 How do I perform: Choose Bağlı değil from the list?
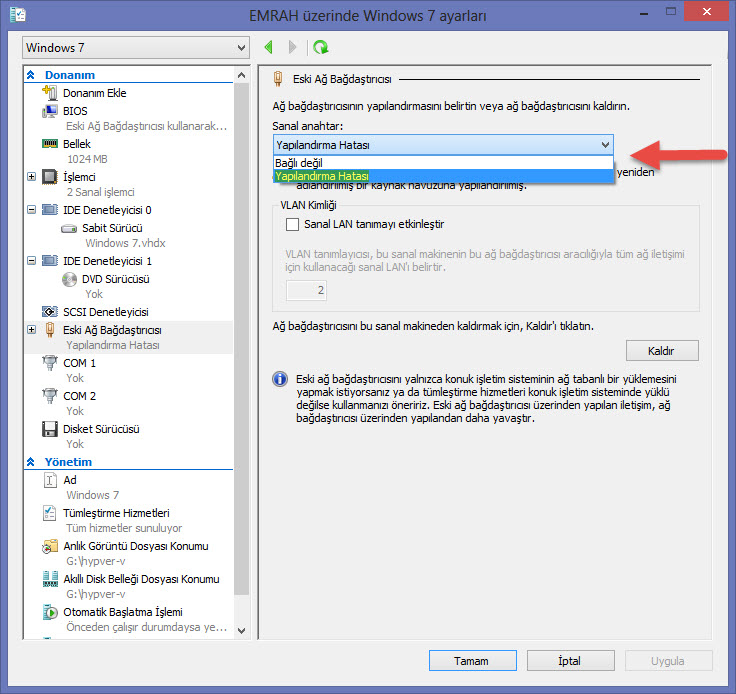(x=443, y=163)
